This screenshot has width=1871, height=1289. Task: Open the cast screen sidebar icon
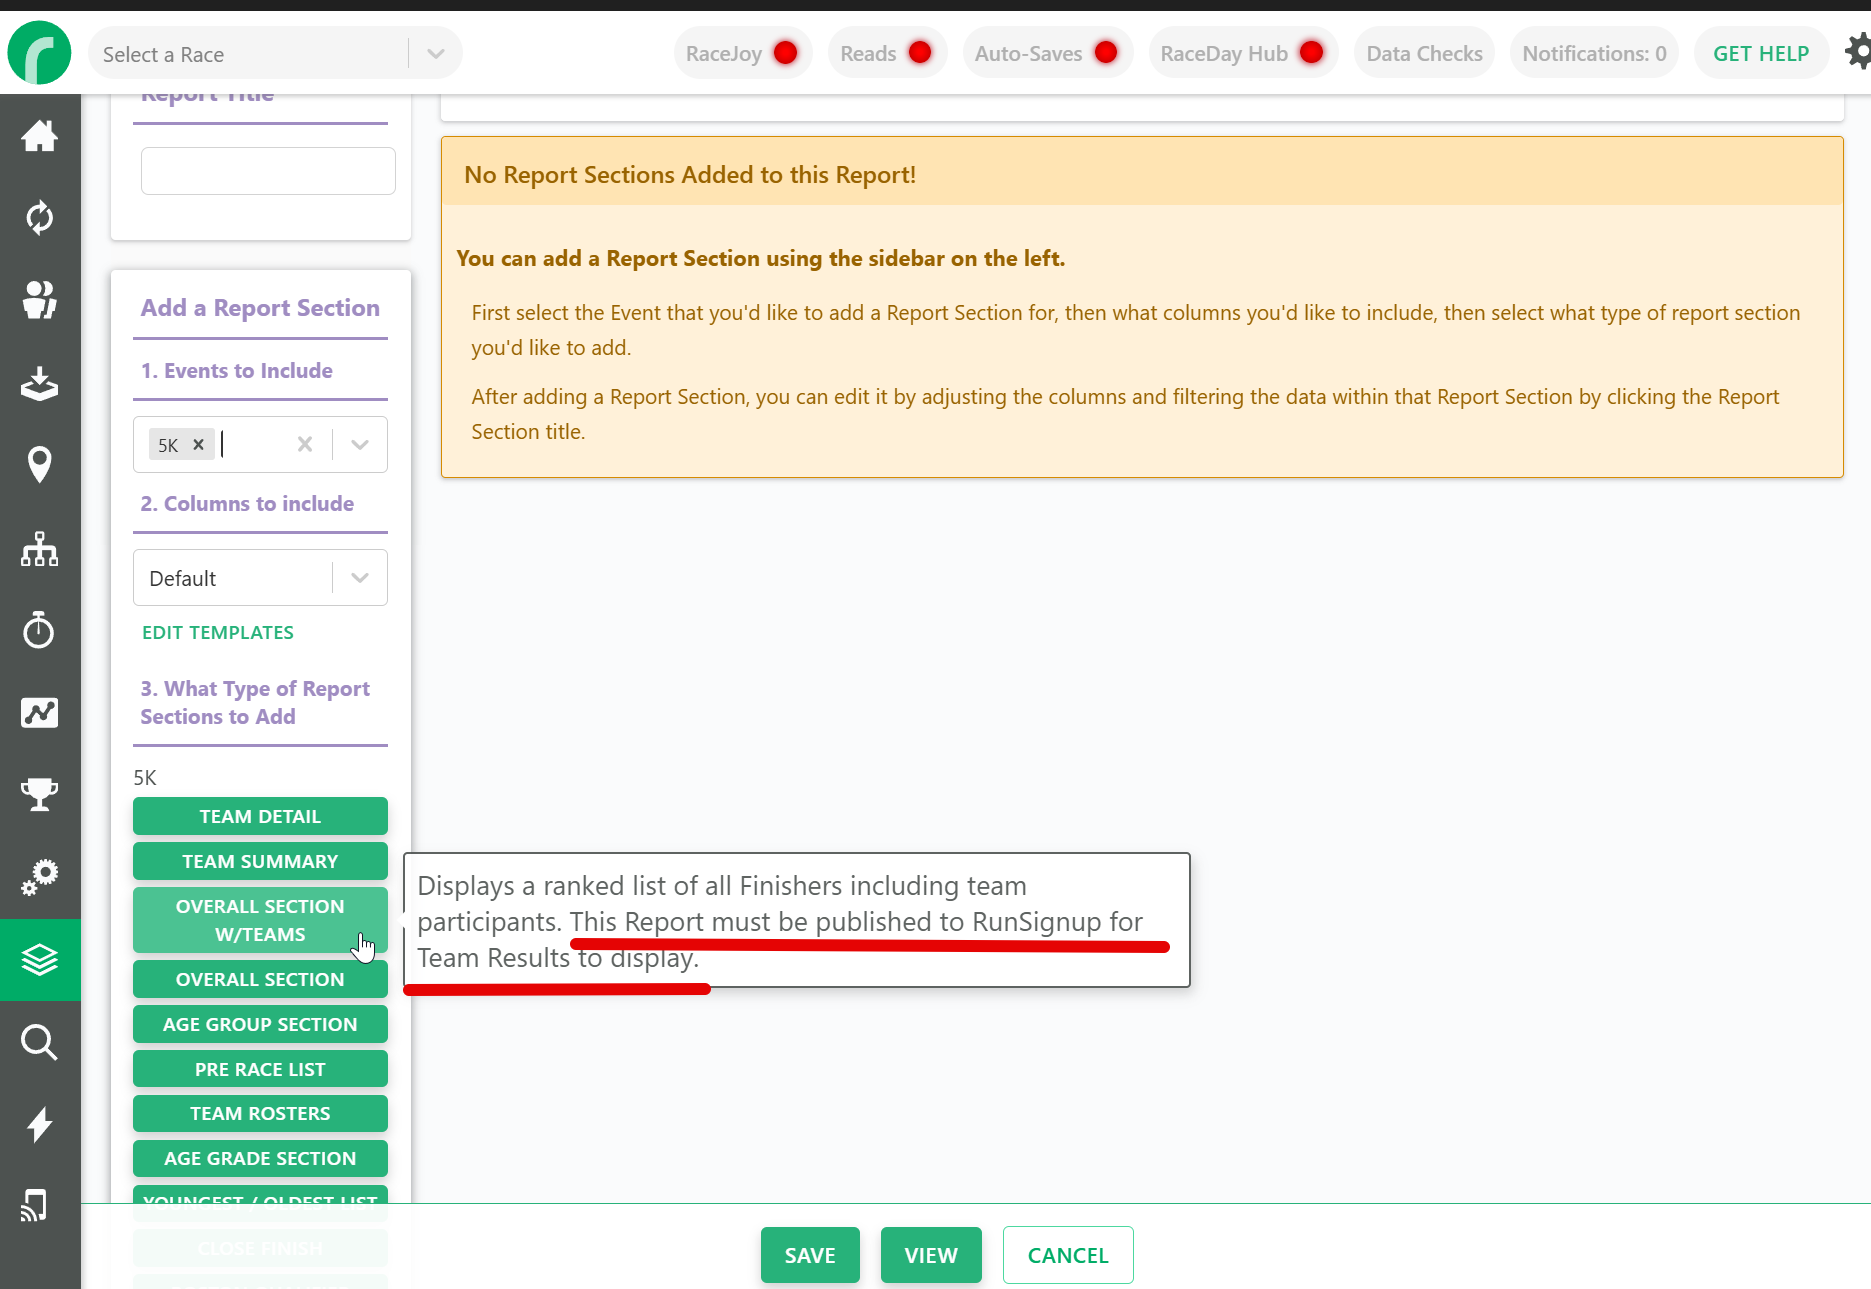[35, 1205]
